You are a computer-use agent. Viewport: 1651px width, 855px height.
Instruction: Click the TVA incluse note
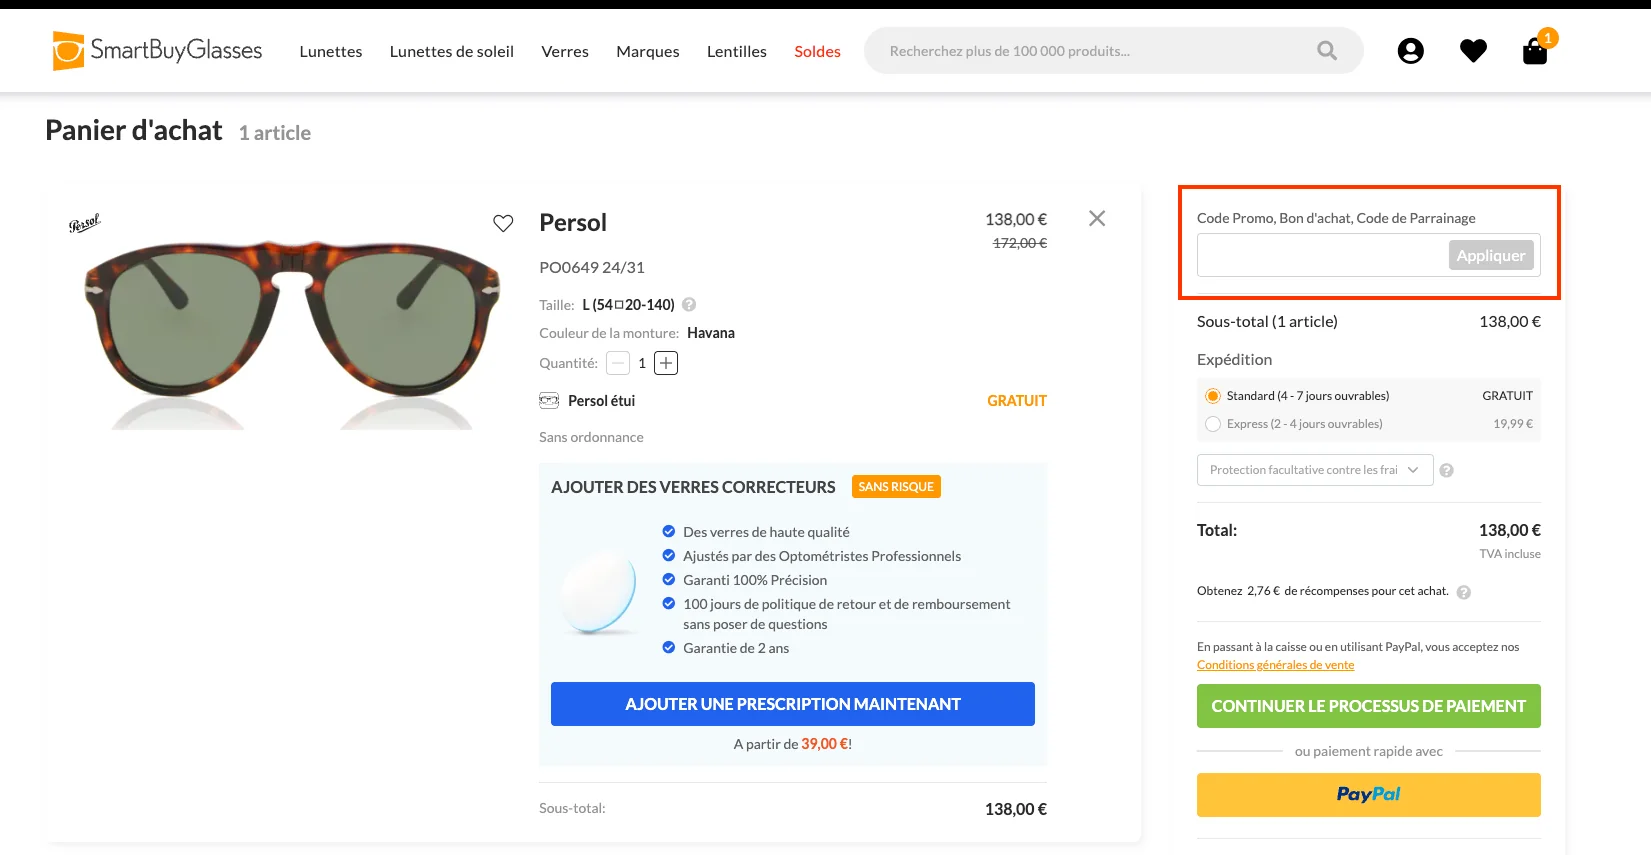pyautogui.click(x=1510, y=554)
